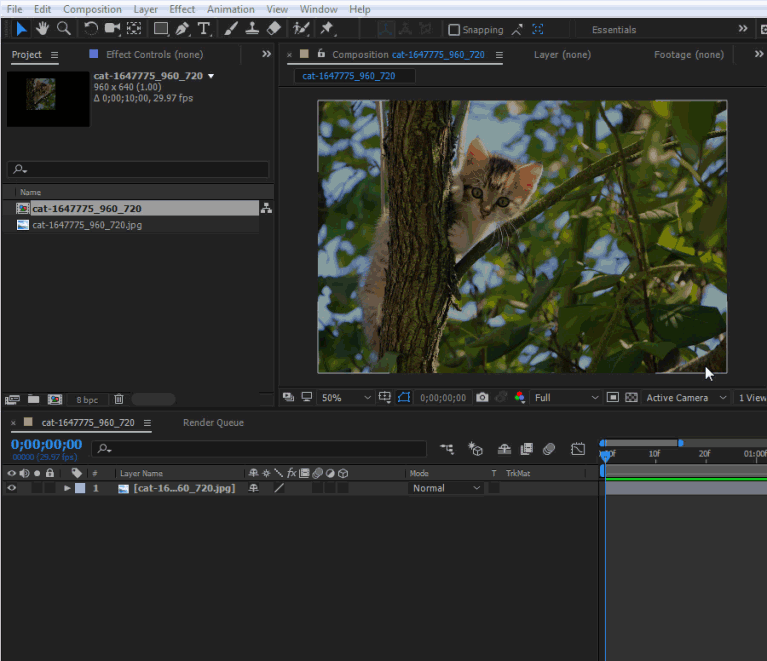The width and height of the screenshot is (767, 661).
Task: Click the 8 bpc color depth button
Action: tap(87, 399)
